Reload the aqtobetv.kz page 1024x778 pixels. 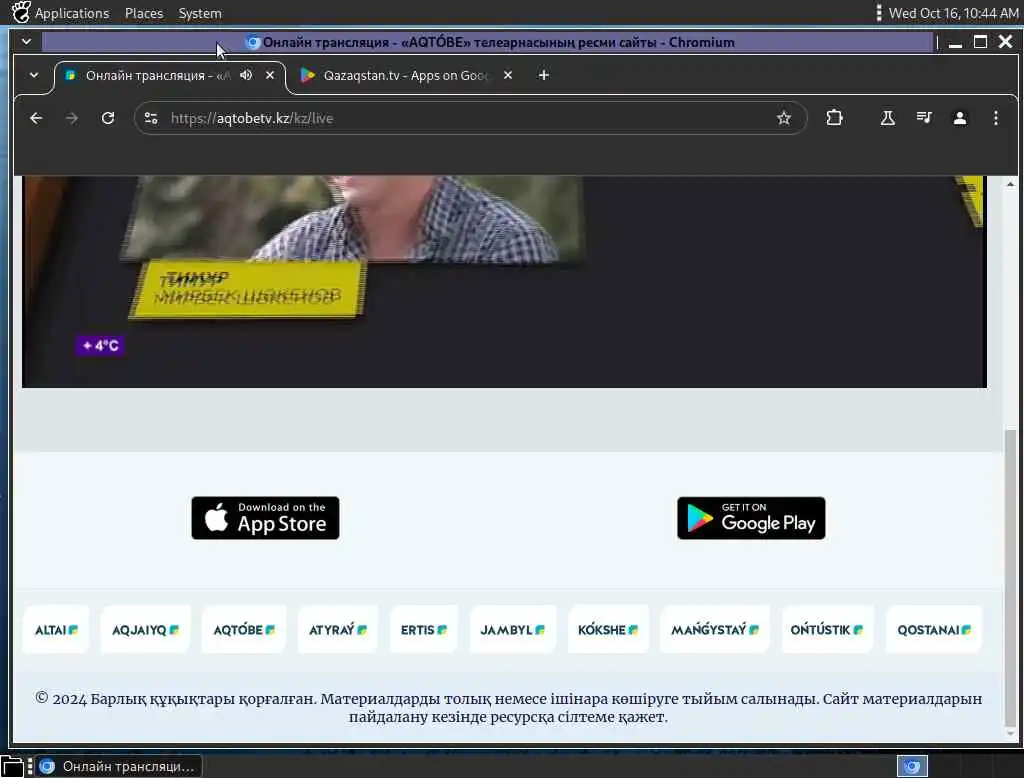108,118
